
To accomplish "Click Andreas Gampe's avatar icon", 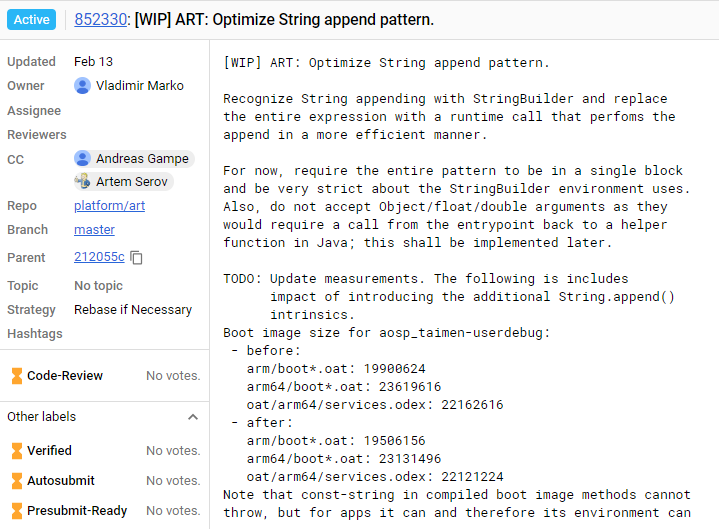I will (83, 159).
